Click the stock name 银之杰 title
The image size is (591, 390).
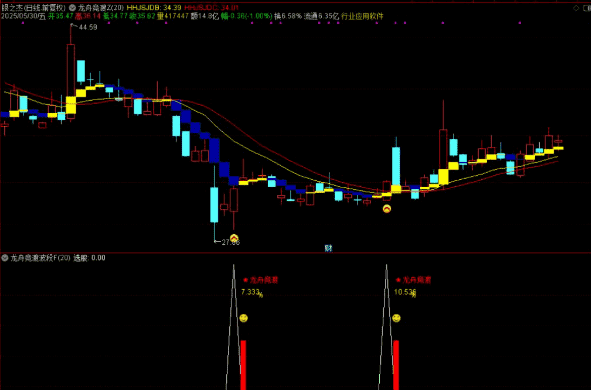tap(11, 8)
